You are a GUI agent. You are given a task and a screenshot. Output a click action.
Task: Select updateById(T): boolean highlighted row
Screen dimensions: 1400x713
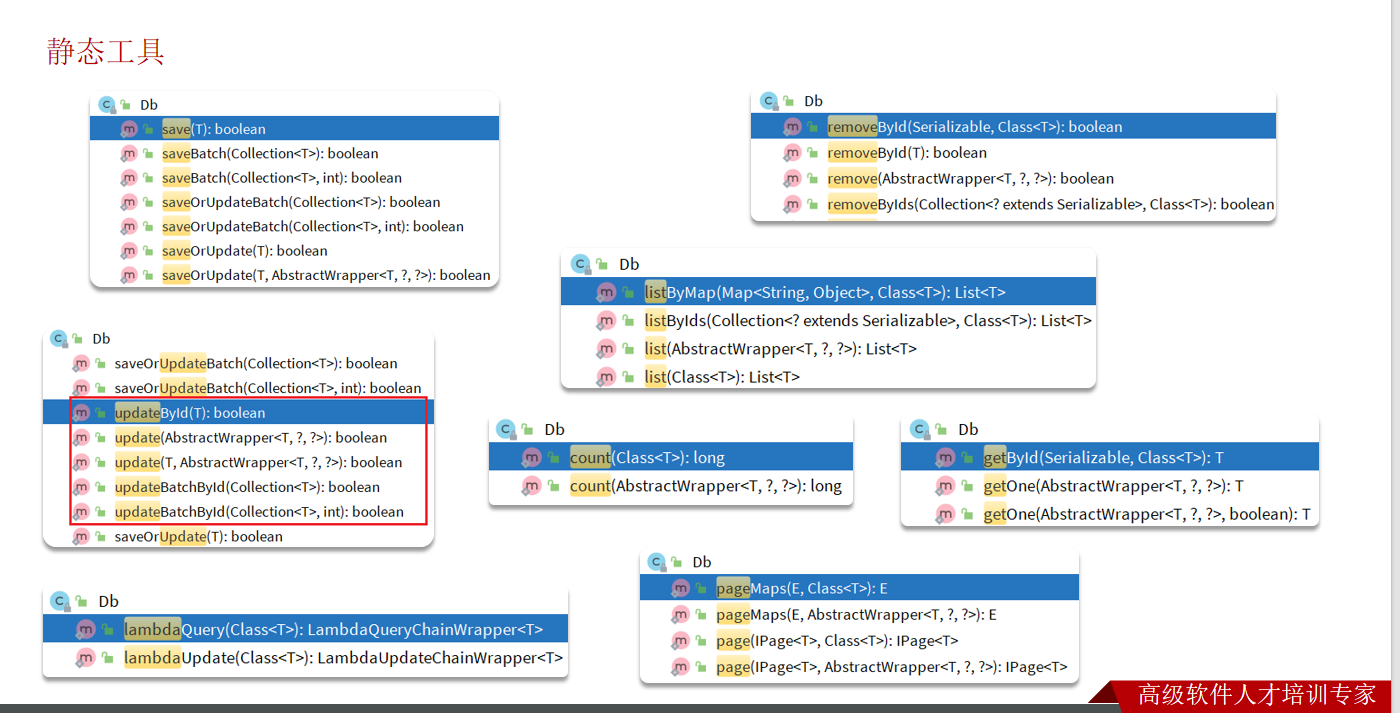point(238,413)
